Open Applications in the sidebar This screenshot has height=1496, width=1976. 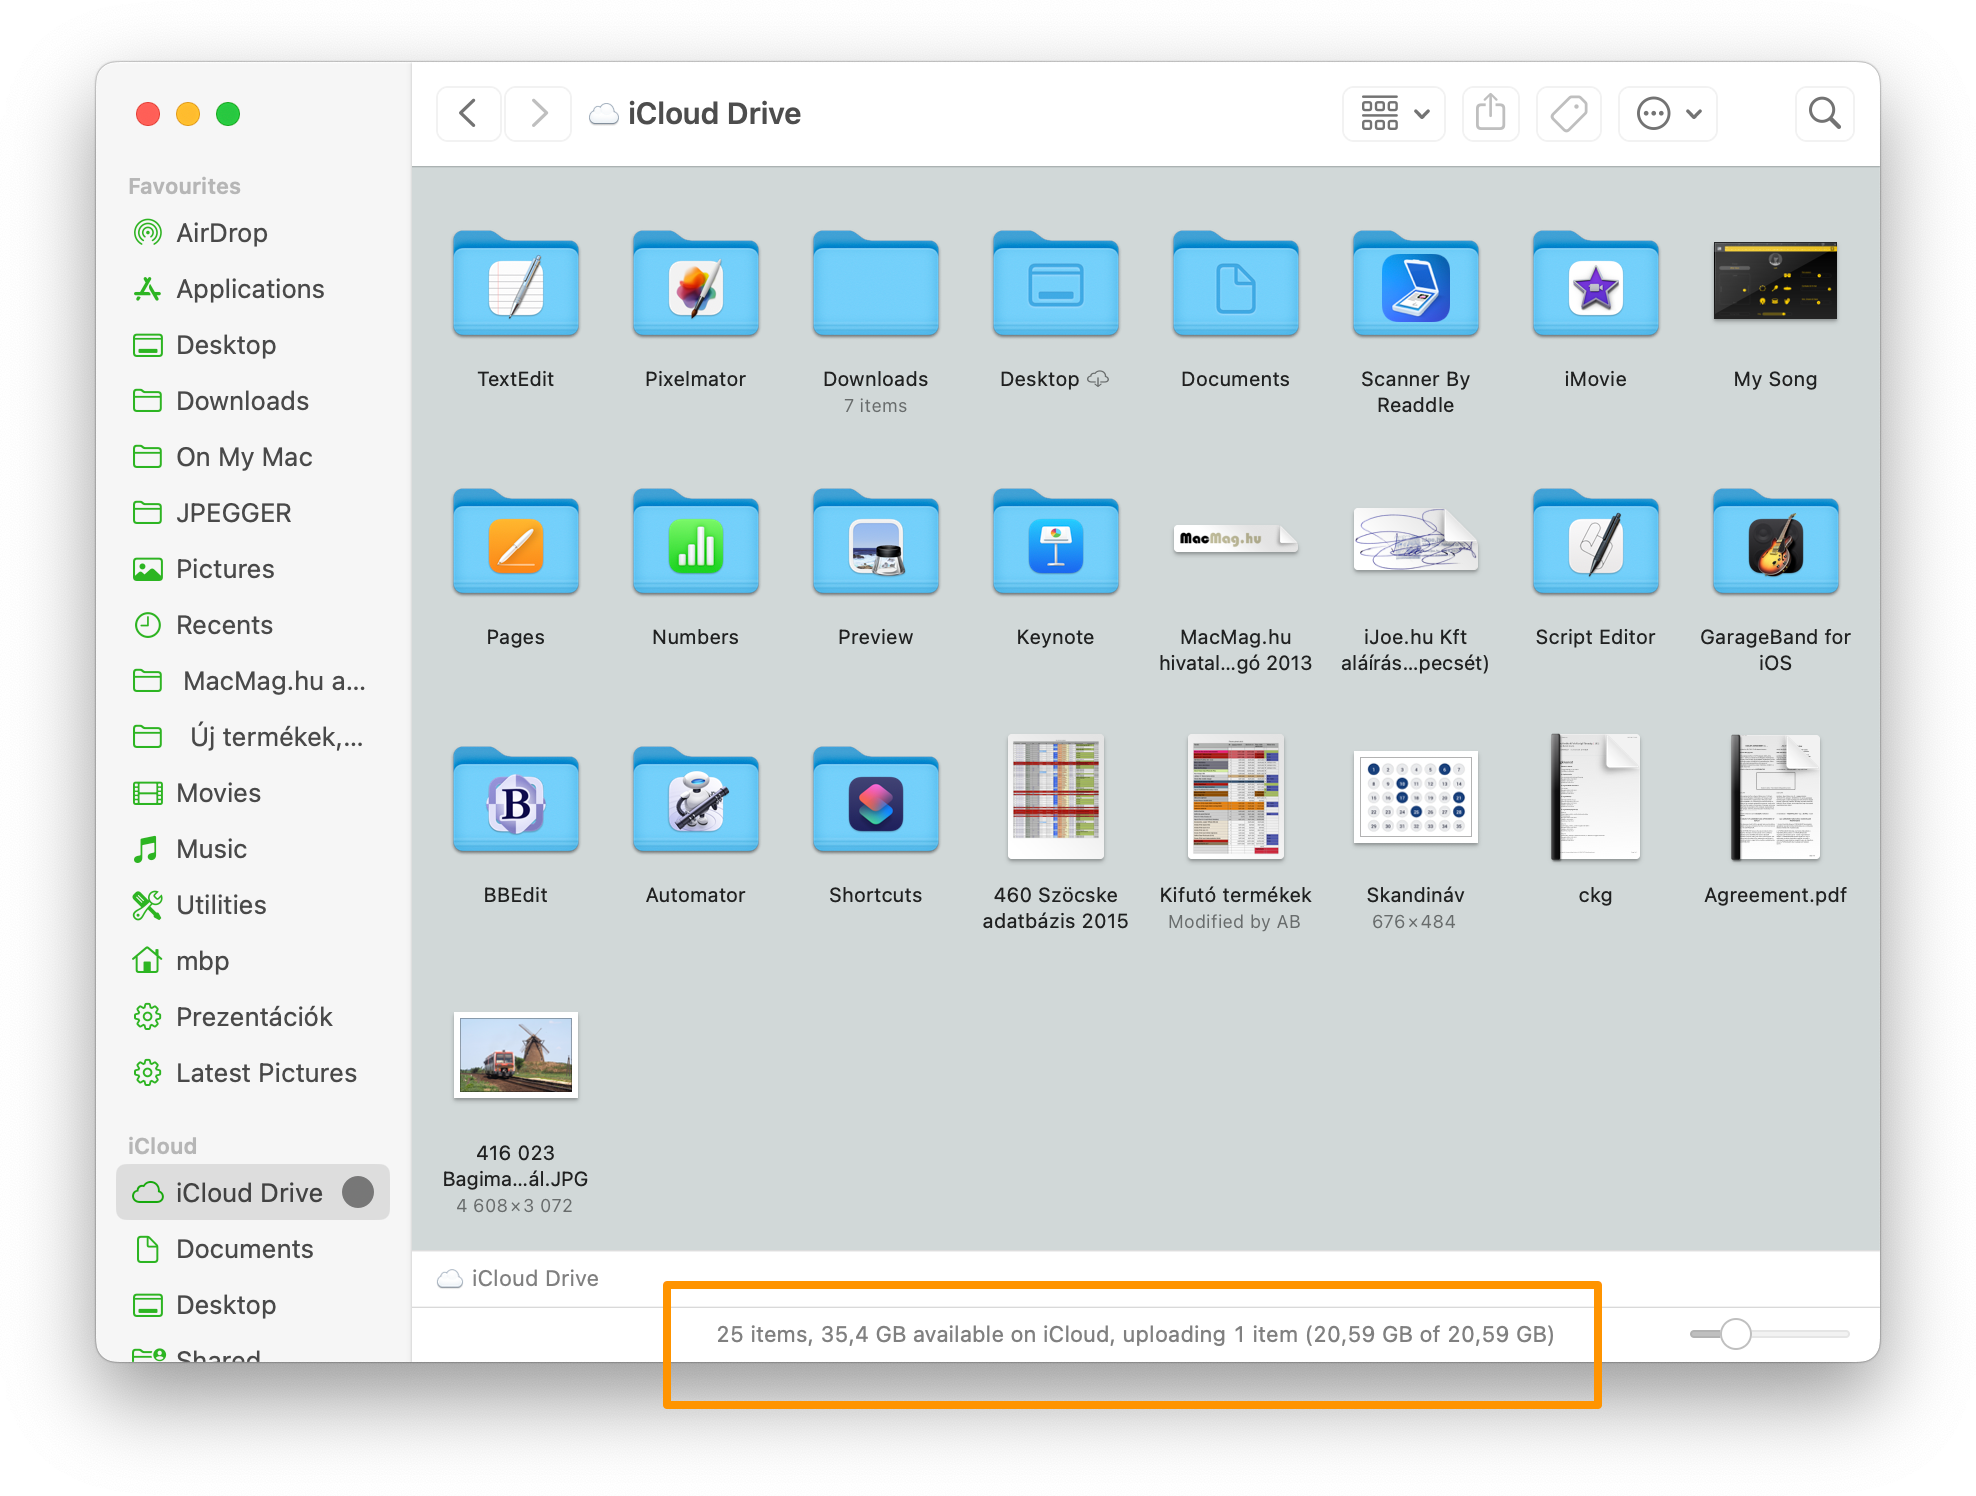point(252,289)
